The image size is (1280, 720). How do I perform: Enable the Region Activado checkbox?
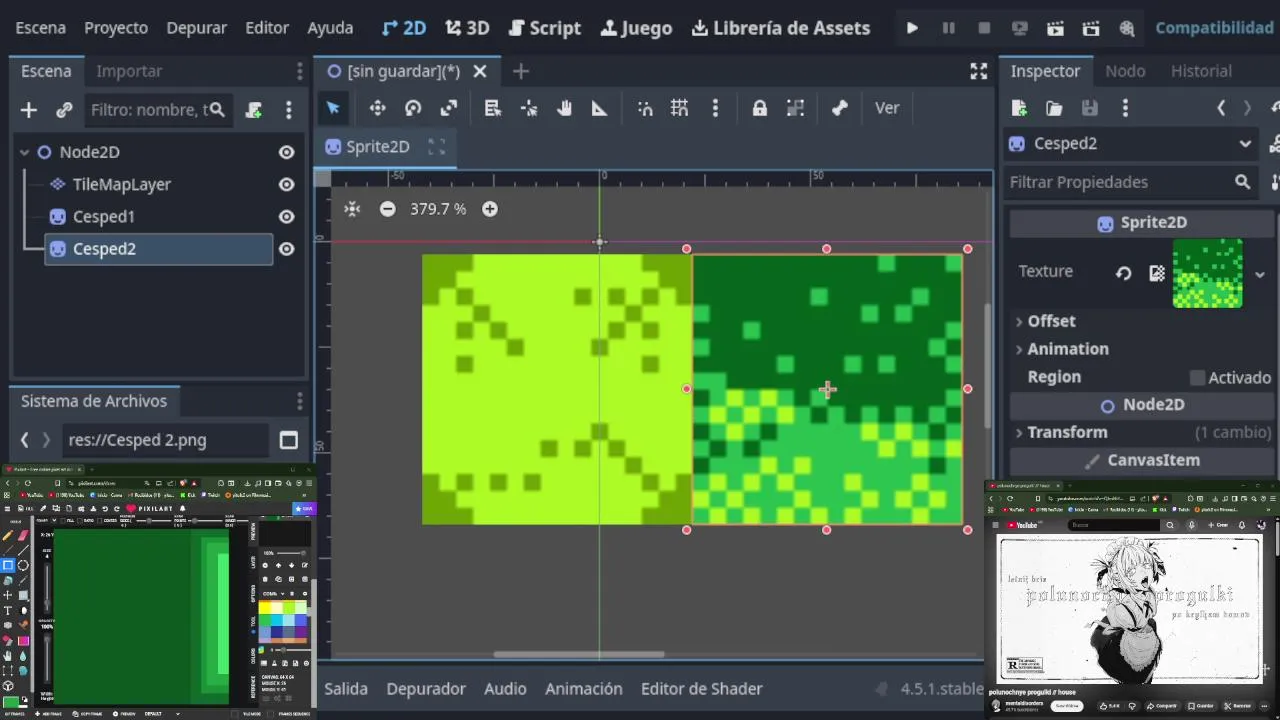tap(1197, 377)
